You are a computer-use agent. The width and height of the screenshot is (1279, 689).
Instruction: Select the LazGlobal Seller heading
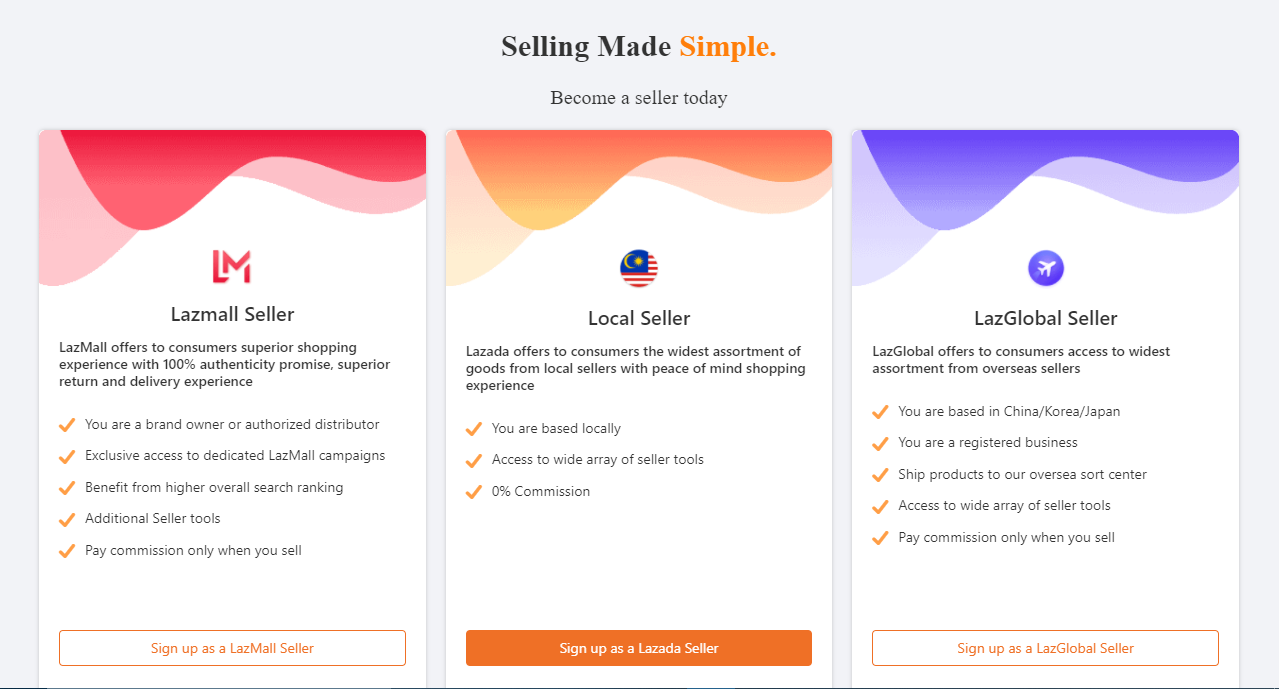[x=1046, y=318]
